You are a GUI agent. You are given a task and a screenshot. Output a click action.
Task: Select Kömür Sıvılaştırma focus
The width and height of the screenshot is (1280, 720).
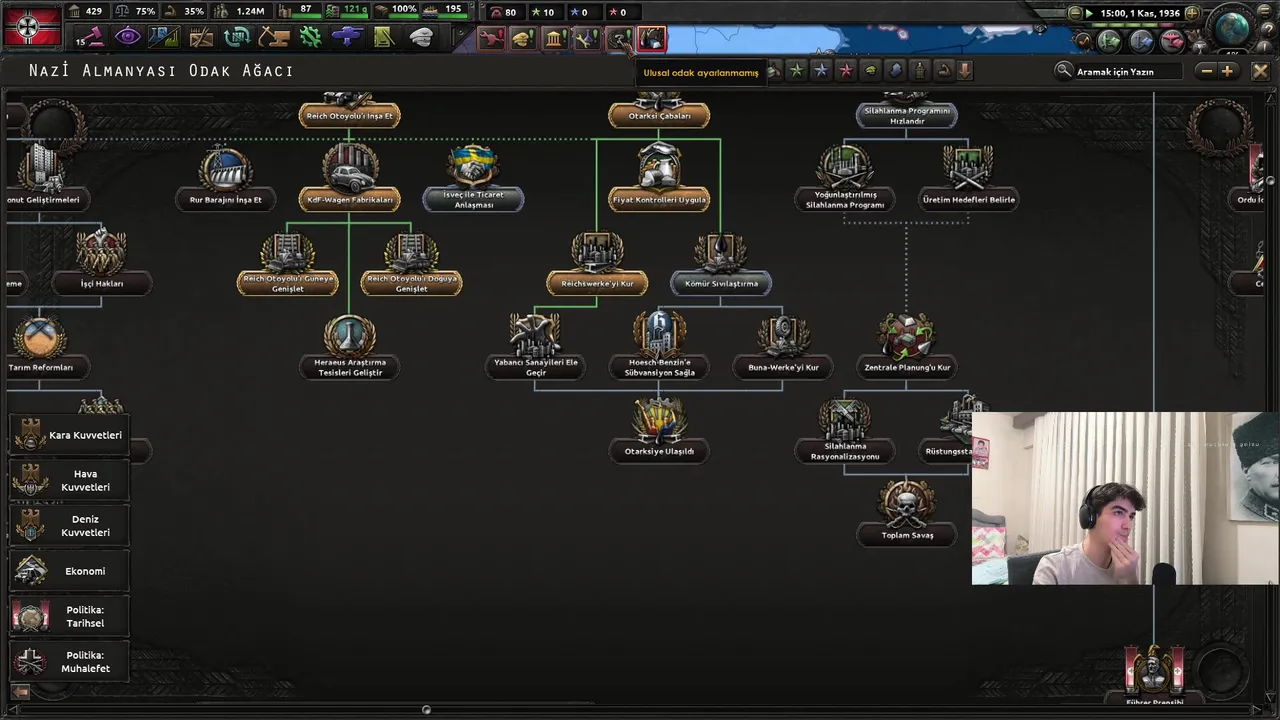click(721, 262)
